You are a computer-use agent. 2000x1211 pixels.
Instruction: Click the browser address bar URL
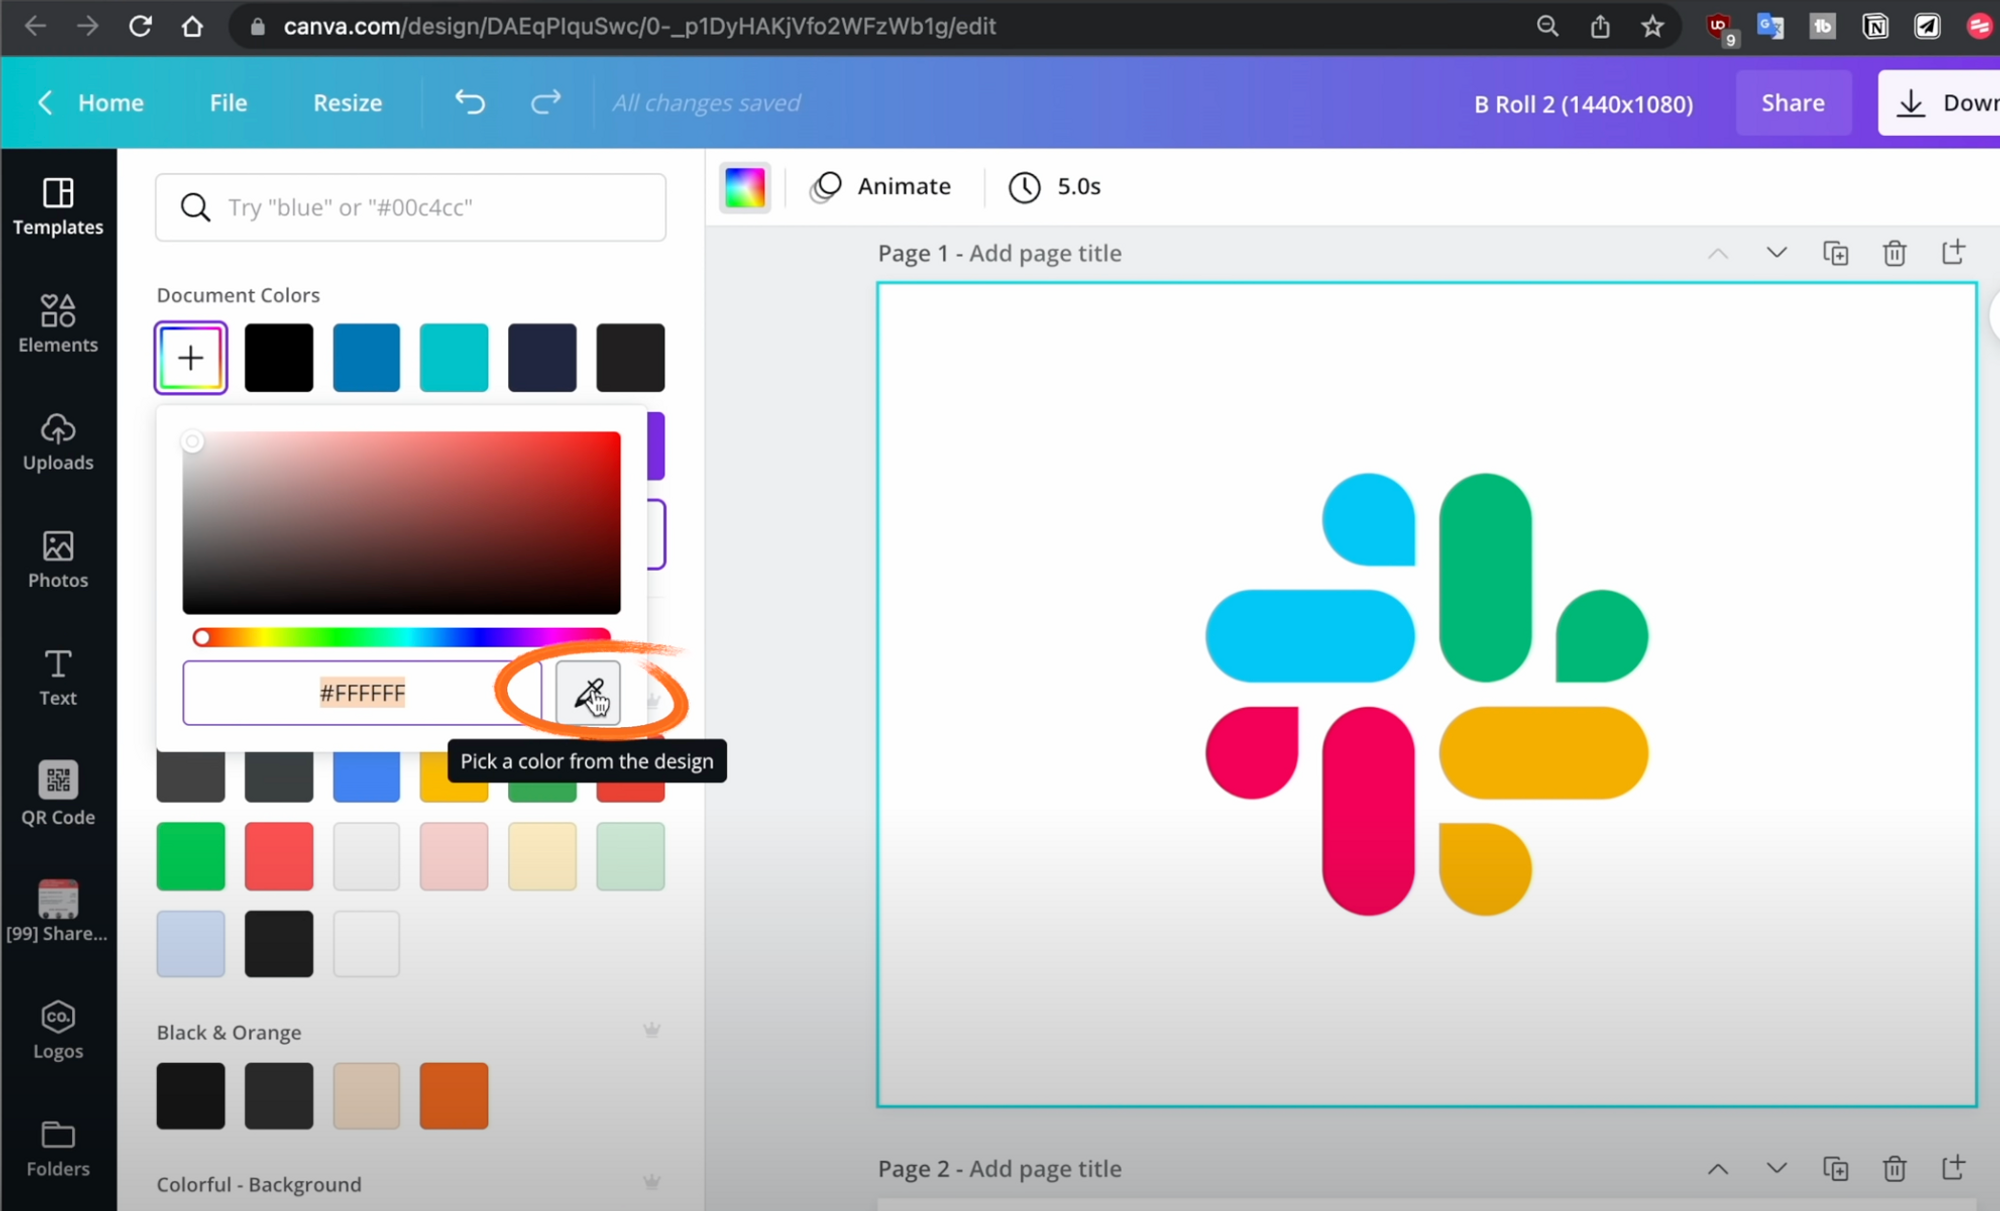pyautogui.click(x=640, y=26)
